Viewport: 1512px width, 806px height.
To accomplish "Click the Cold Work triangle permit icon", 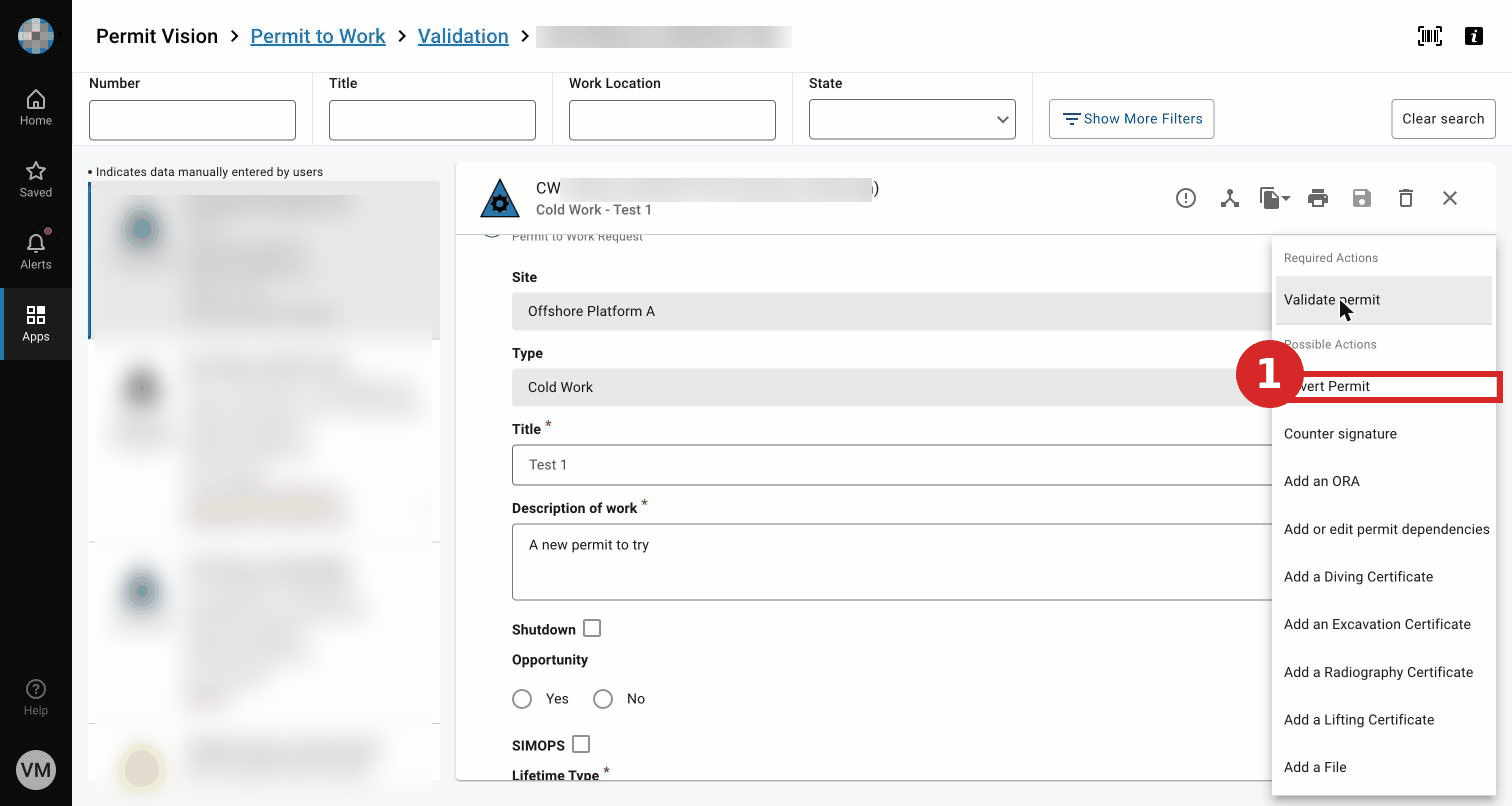I will (x=500, y=198).
